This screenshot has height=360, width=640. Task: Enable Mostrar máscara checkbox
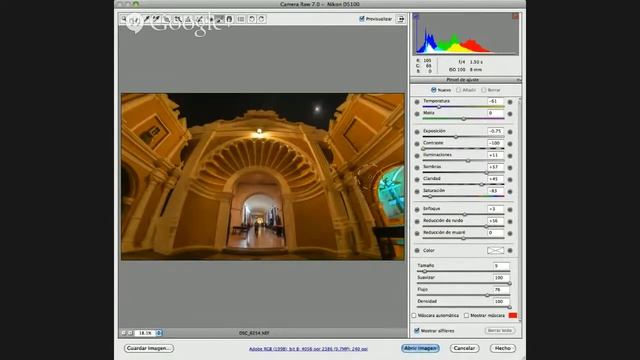(466, 316)
